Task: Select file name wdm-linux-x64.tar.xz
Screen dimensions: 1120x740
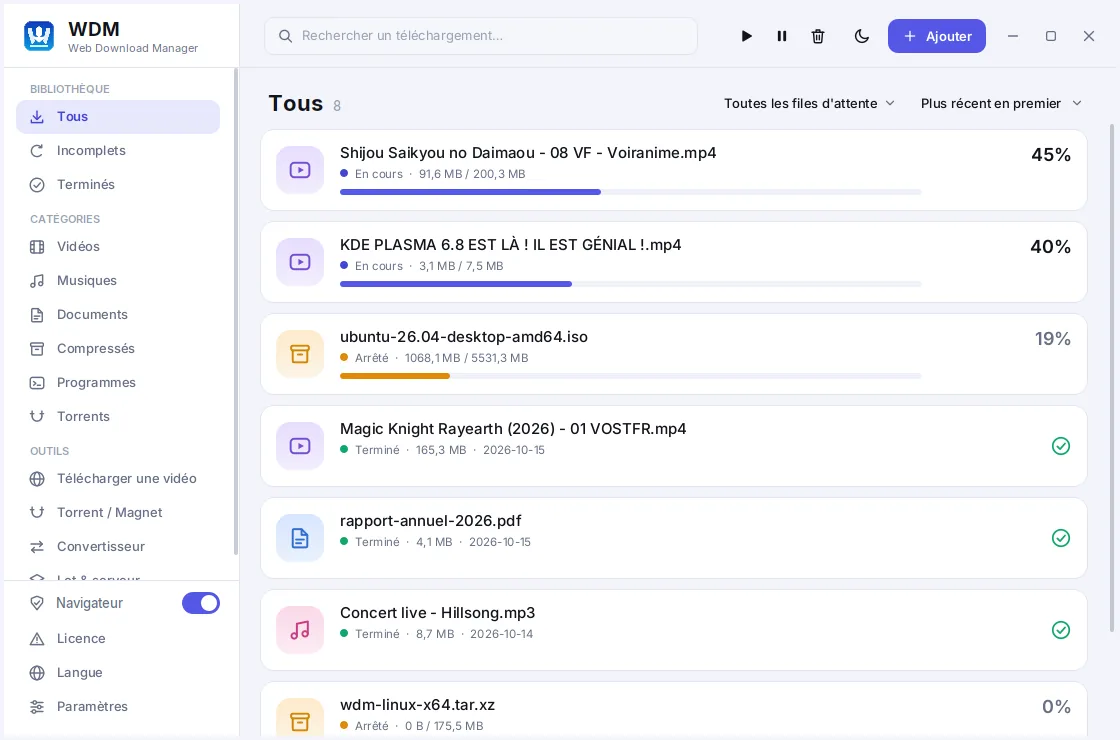Action: tap(417, 705)
